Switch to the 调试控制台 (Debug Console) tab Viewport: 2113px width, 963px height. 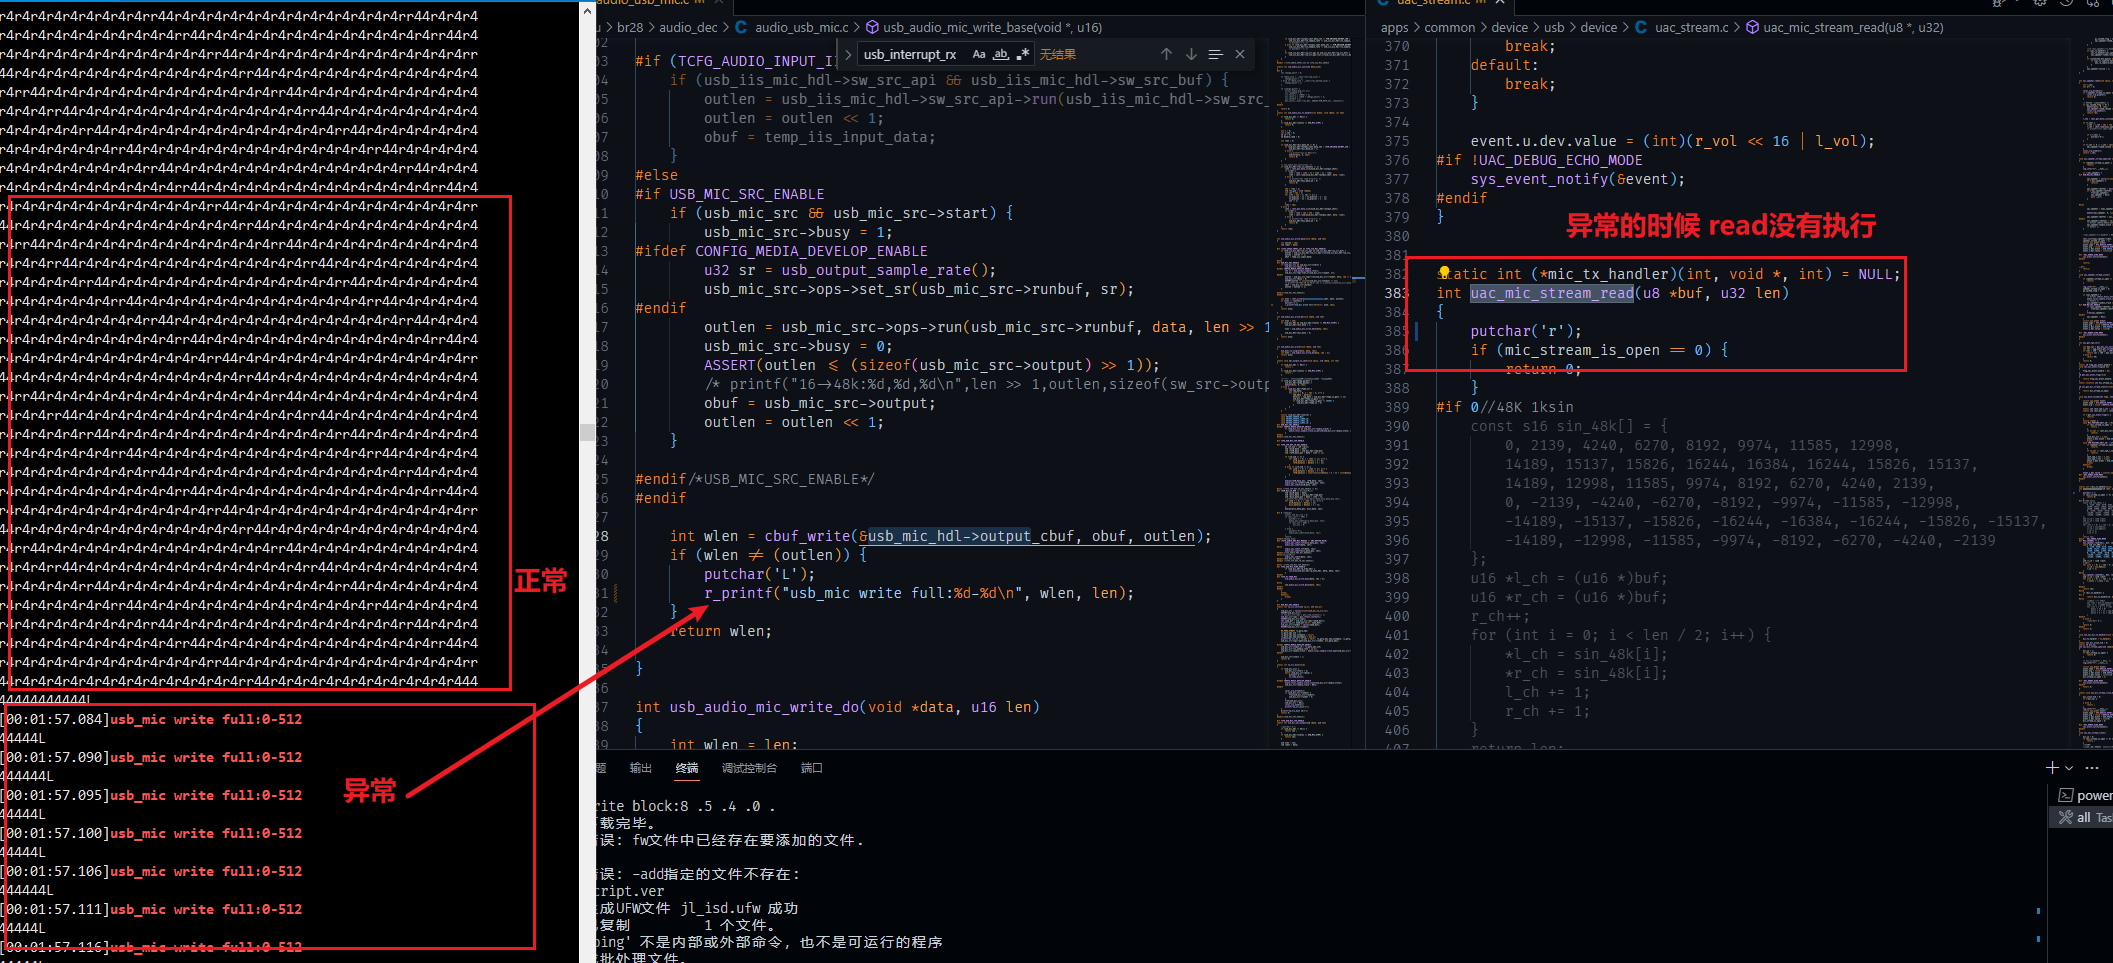point(749,768)
